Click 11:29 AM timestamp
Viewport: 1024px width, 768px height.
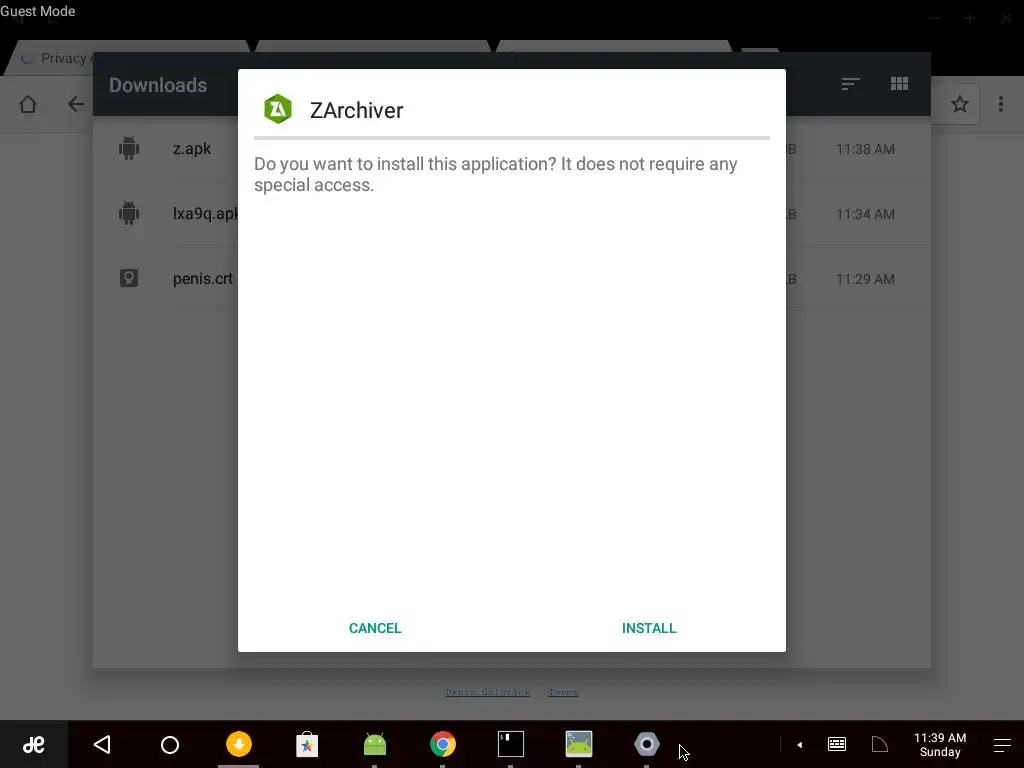[x=865, y=279]
